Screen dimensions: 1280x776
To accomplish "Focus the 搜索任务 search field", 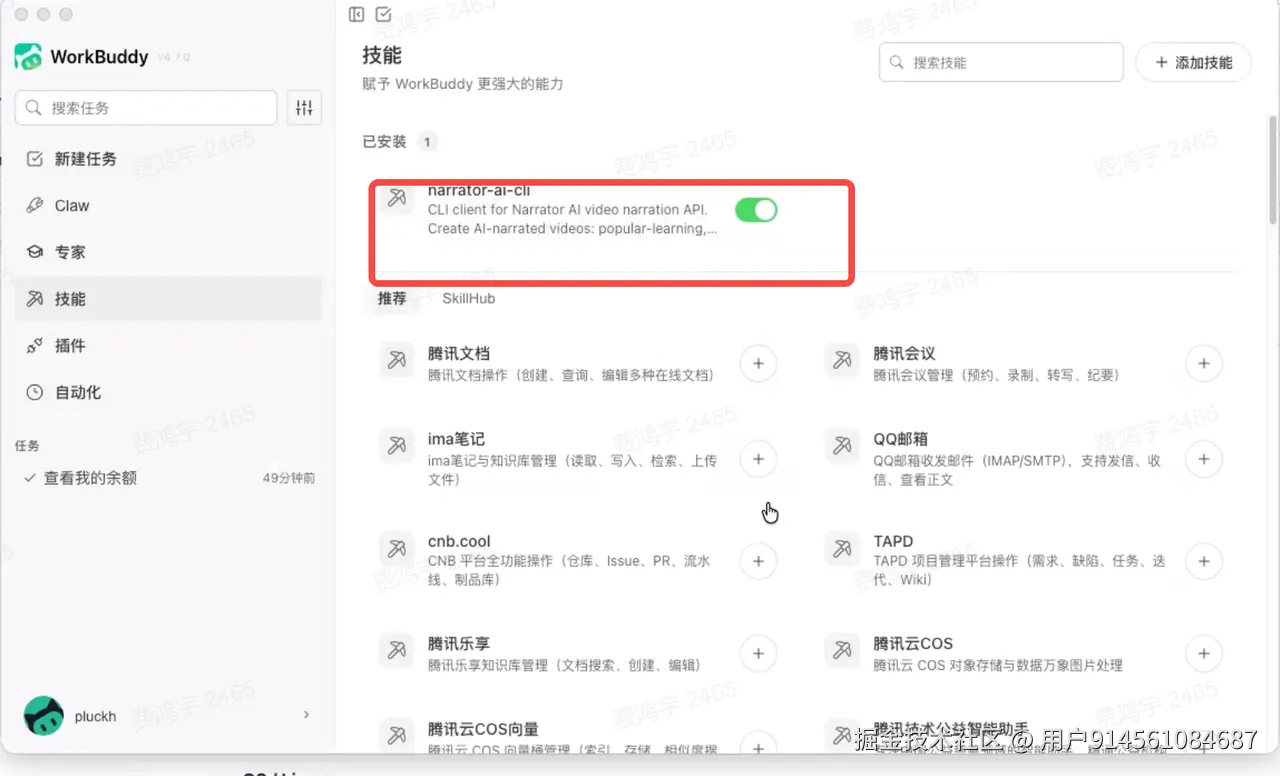I will pos(146,107).
